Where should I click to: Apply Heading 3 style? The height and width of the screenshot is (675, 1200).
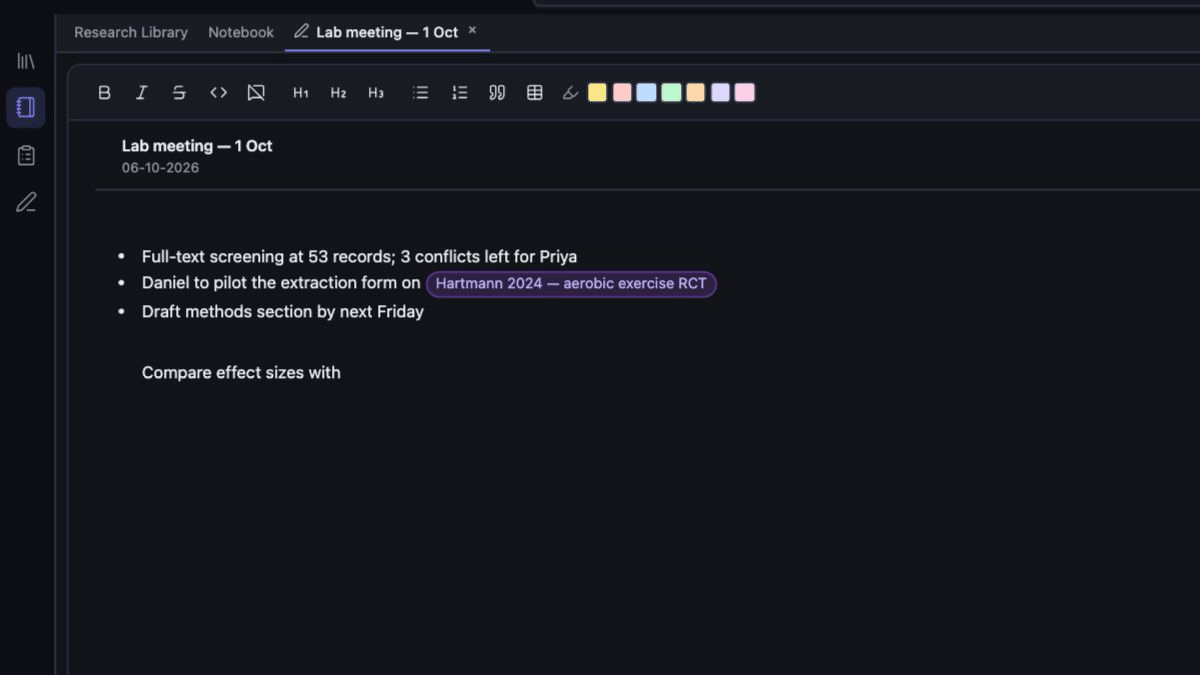(x=376, y=93)
